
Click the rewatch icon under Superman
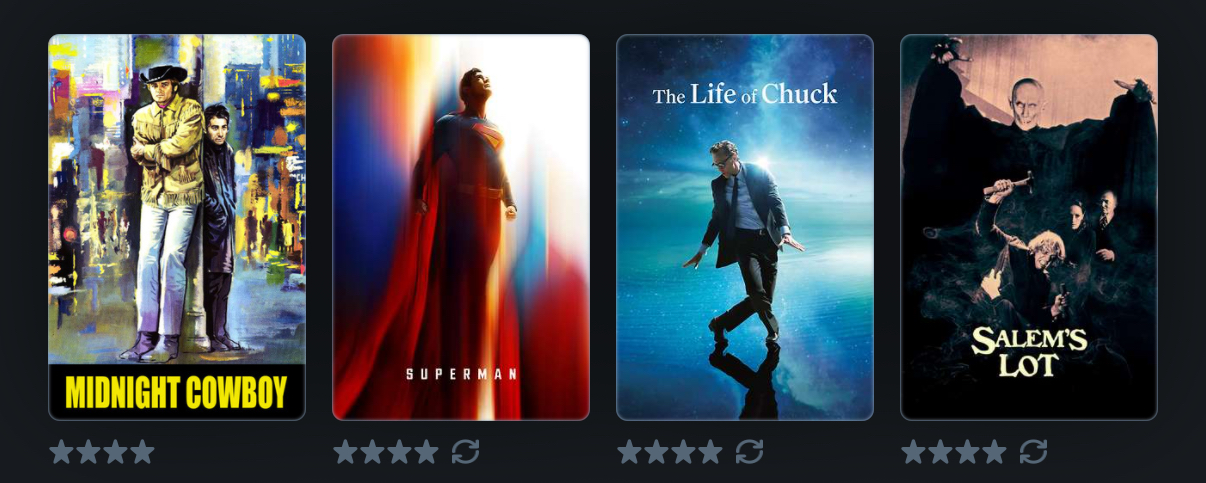(x=465, y=452)
